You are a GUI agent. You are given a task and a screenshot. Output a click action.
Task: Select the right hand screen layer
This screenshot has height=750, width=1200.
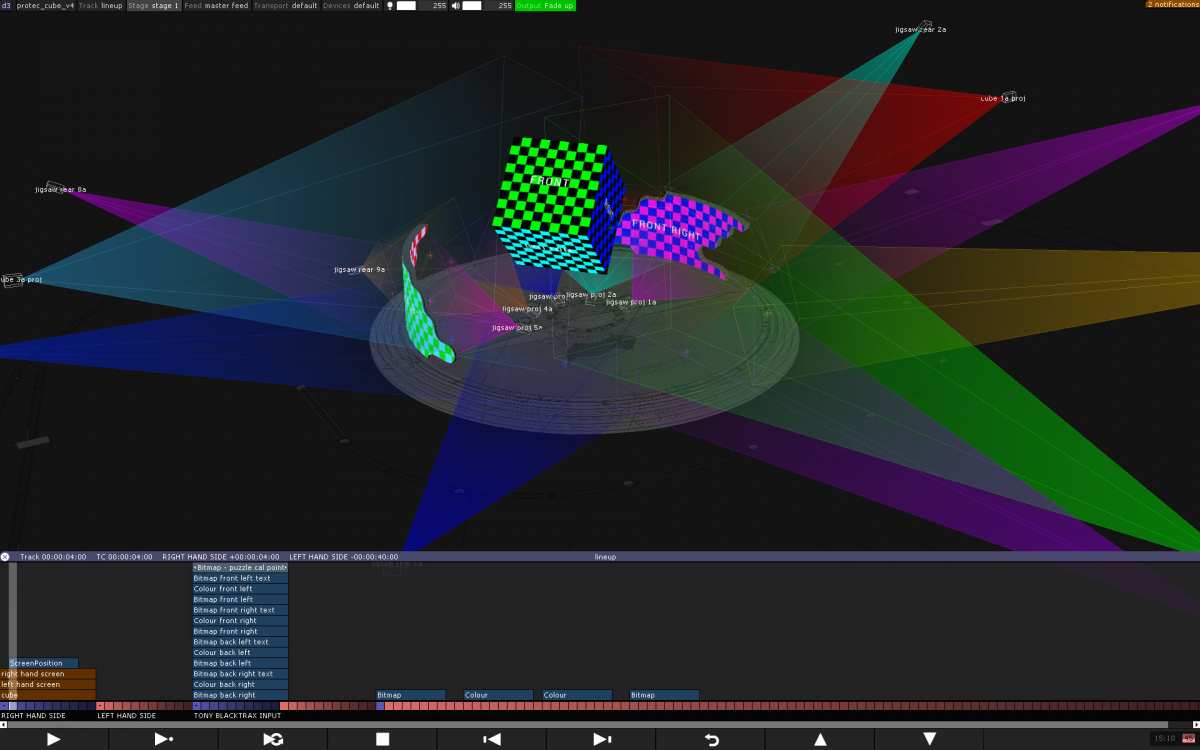(x=48, y=674)
